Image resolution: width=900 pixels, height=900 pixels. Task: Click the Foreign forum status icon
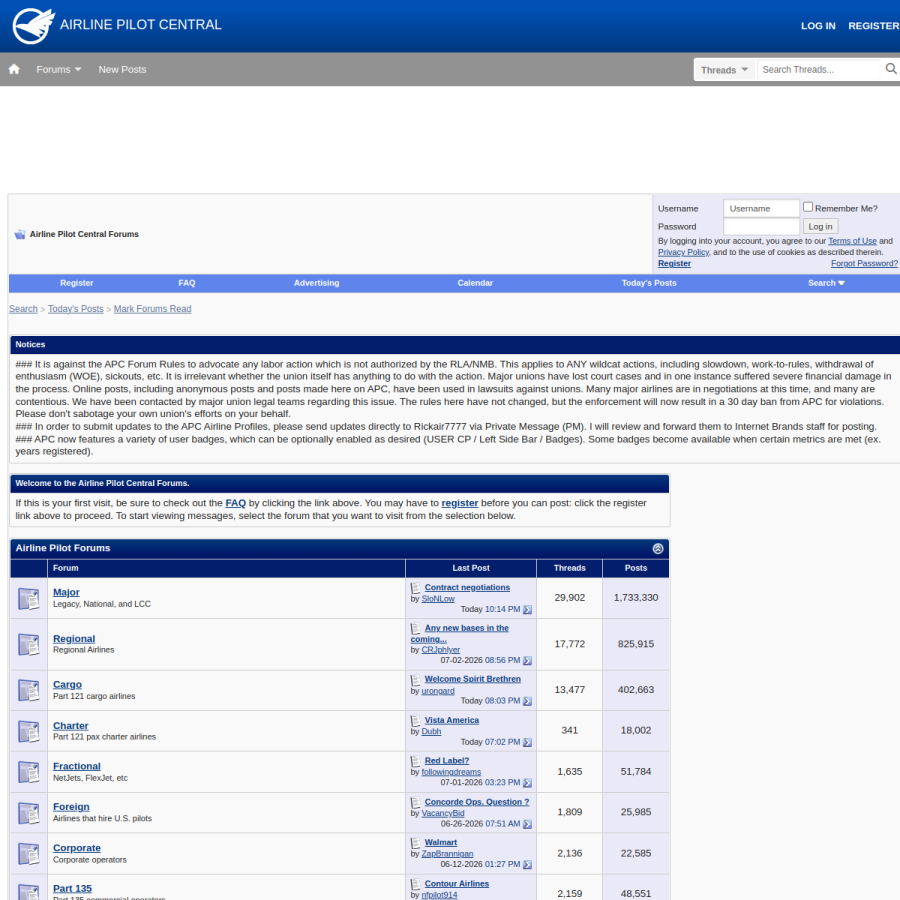[29, 813]
